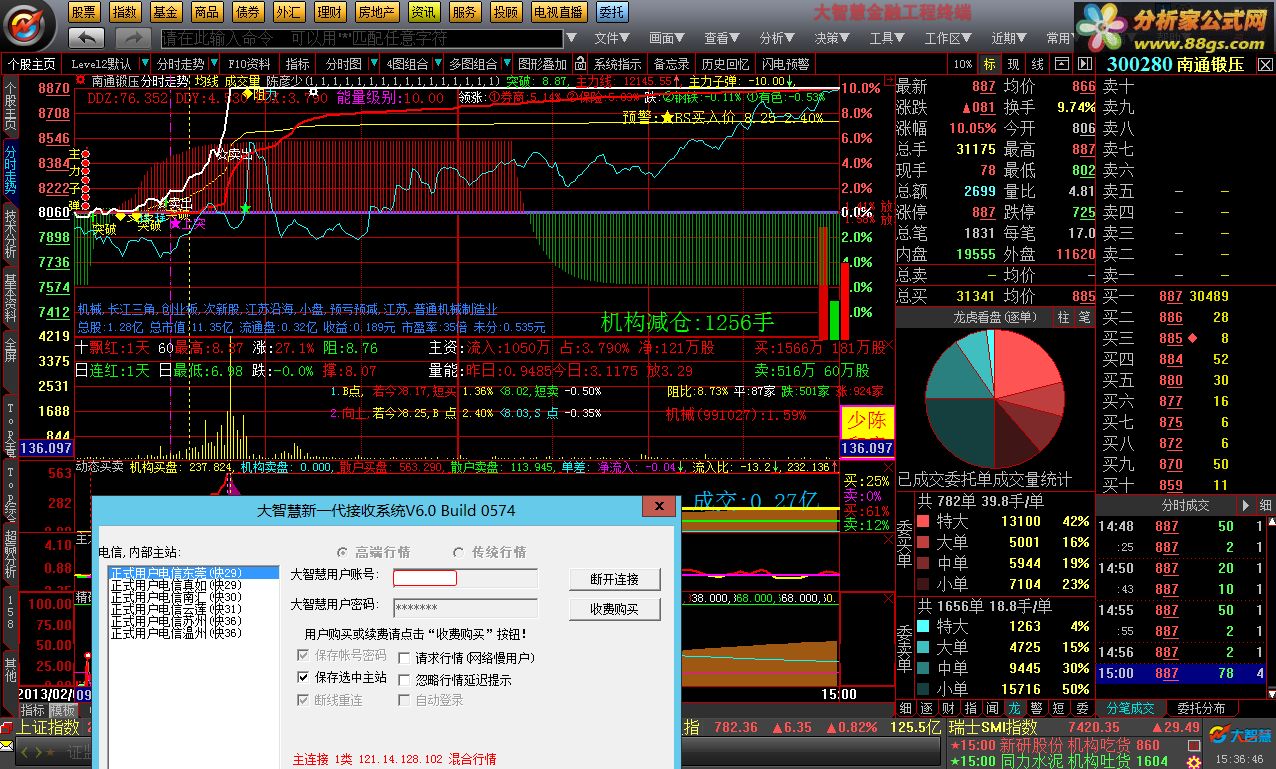Click the 少陈 yellow badge on chart
Screen dimensions: 1276x769
[866, 421]
